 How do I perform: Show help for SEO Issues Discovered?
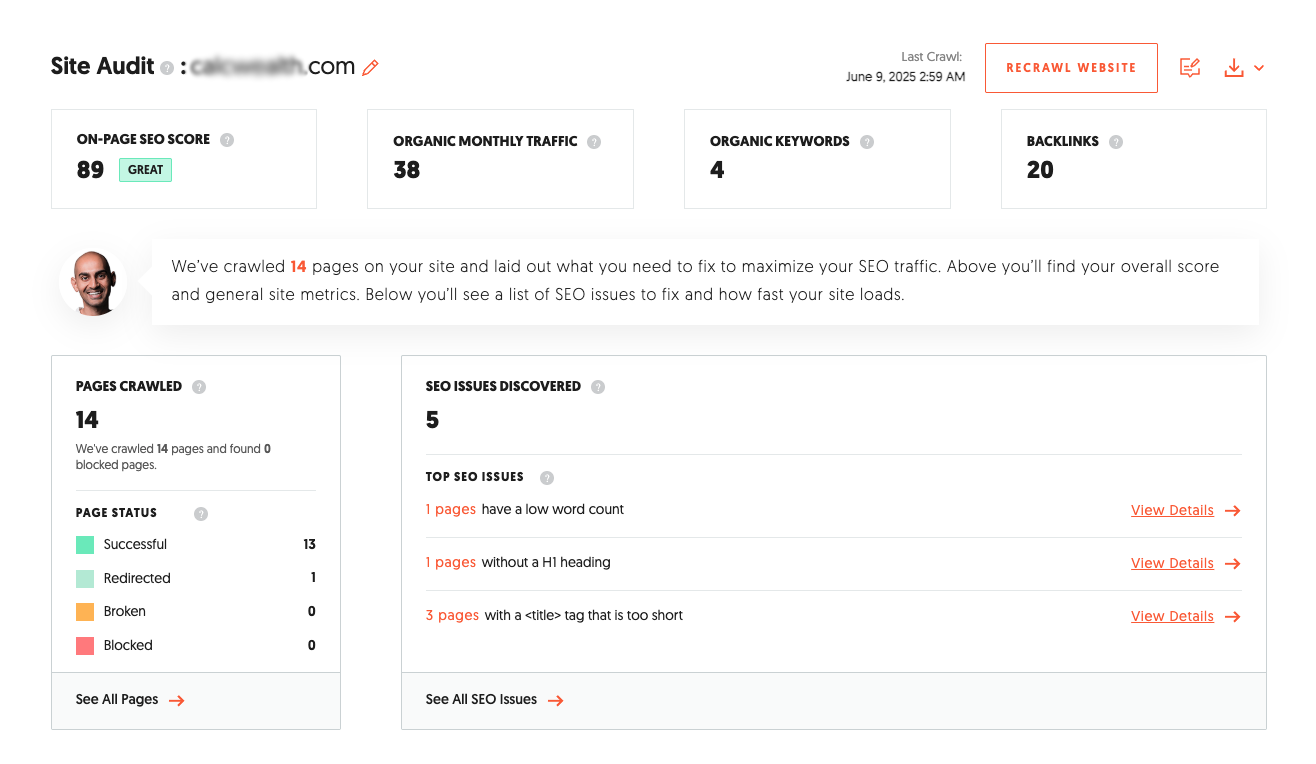[x=598, y=387]
